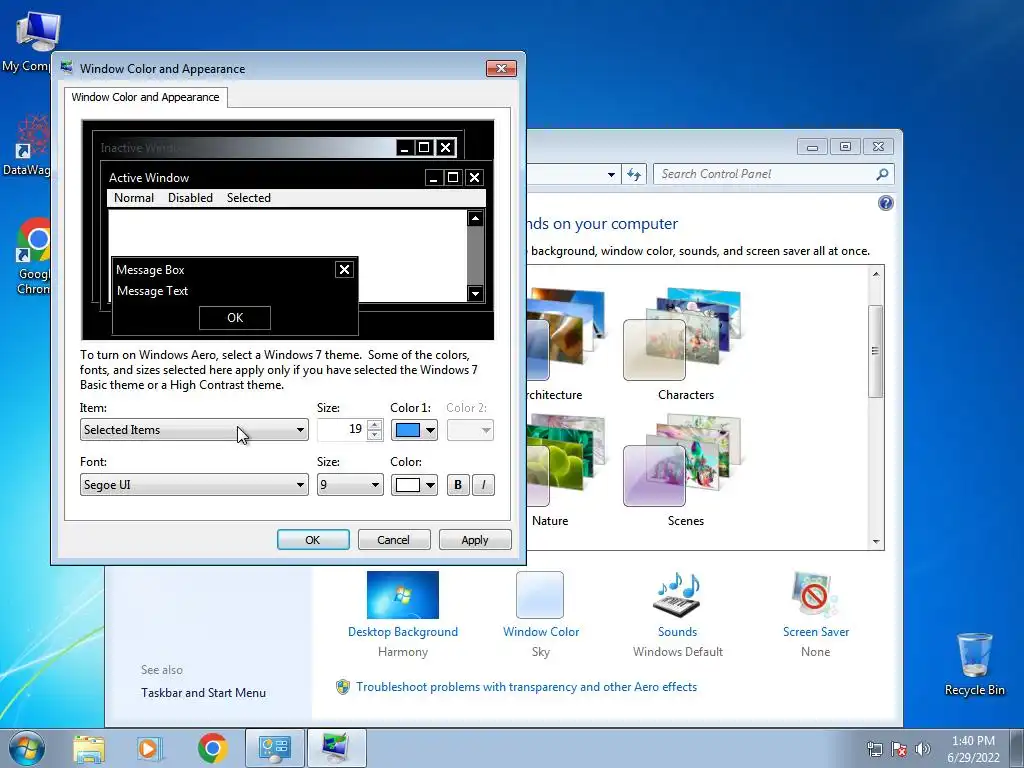1024x768 pixels.
Task: Click the volume speaker tray icon
Action: click(x=922, y=749)
